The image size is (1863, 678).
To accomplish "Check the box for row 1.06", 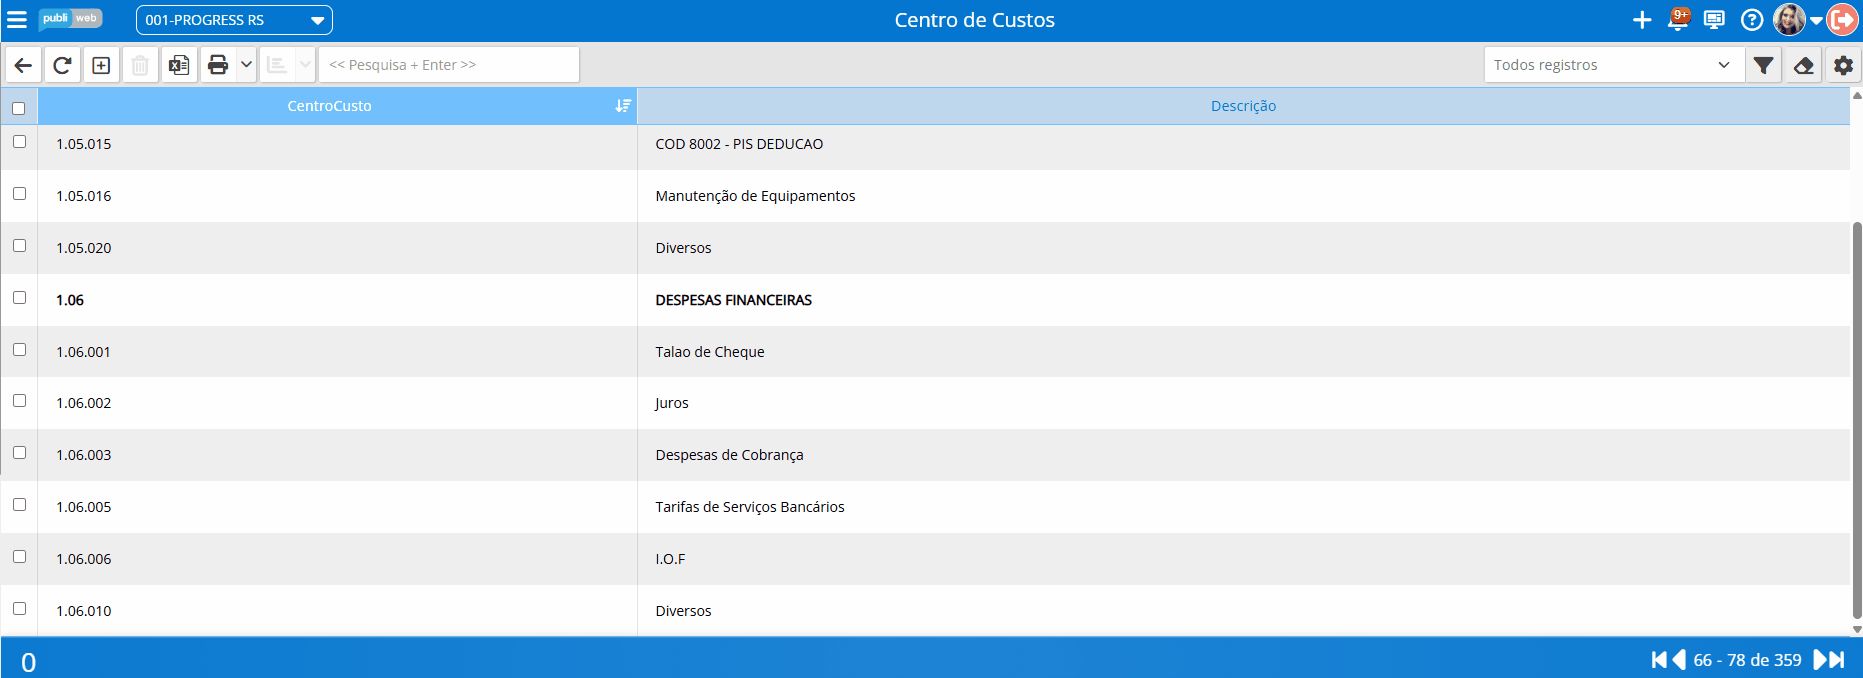I will [x=19, y=298].
